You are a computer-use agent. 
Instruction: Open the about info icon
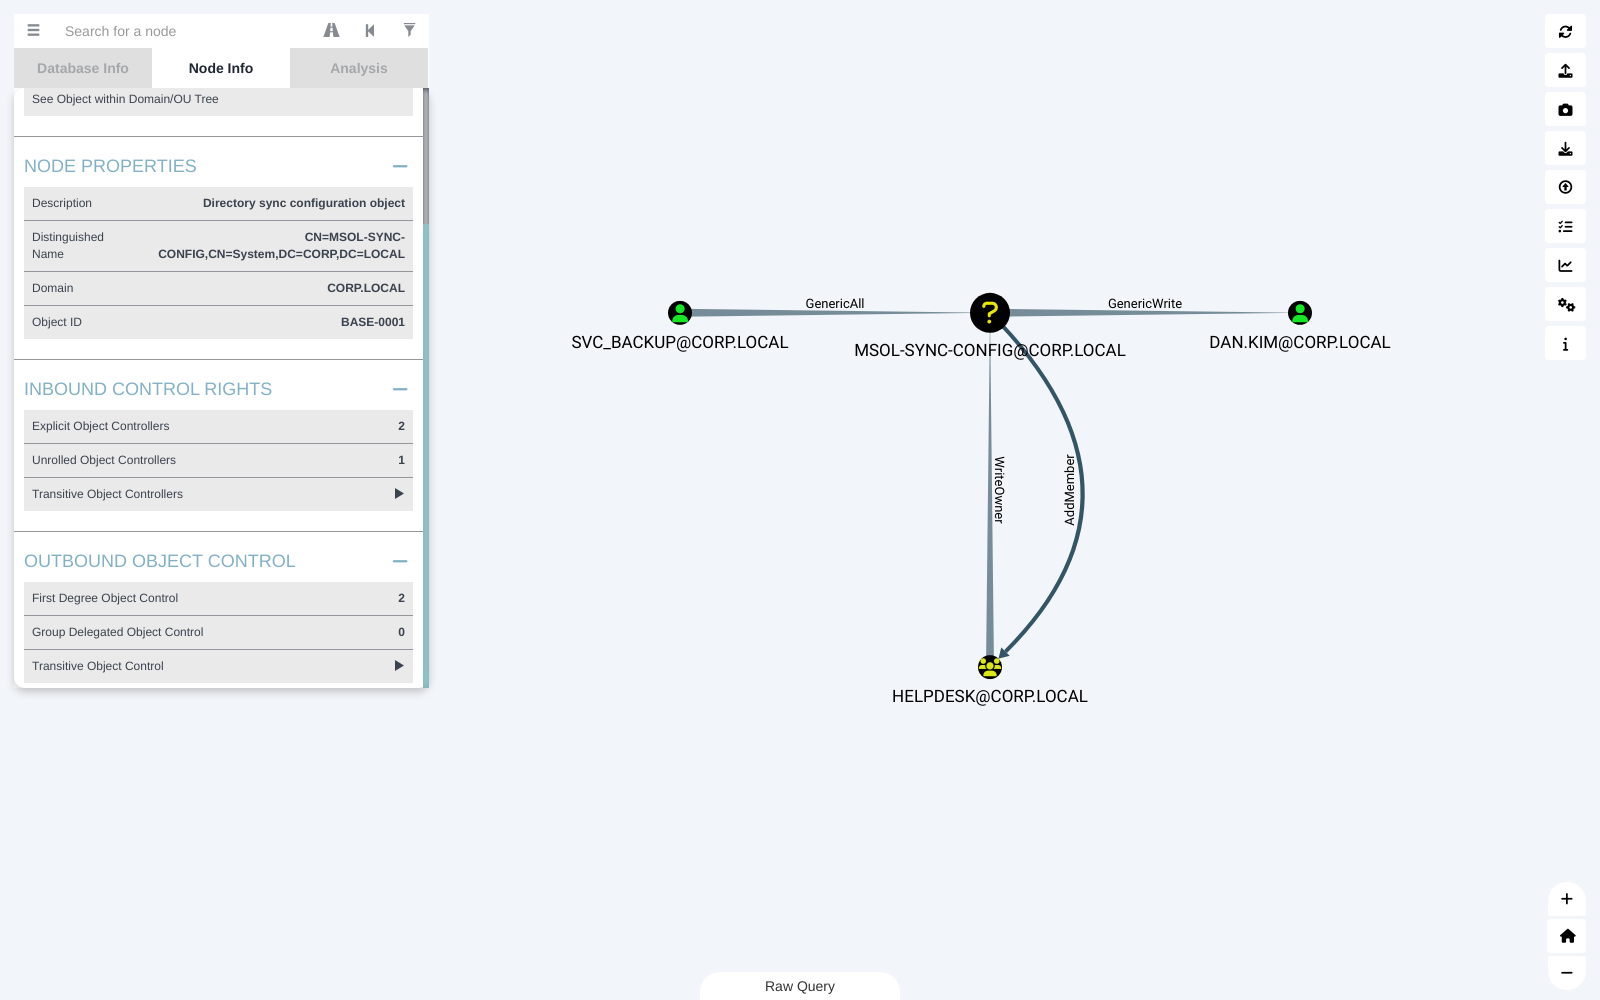click(x=1565, y=344)
